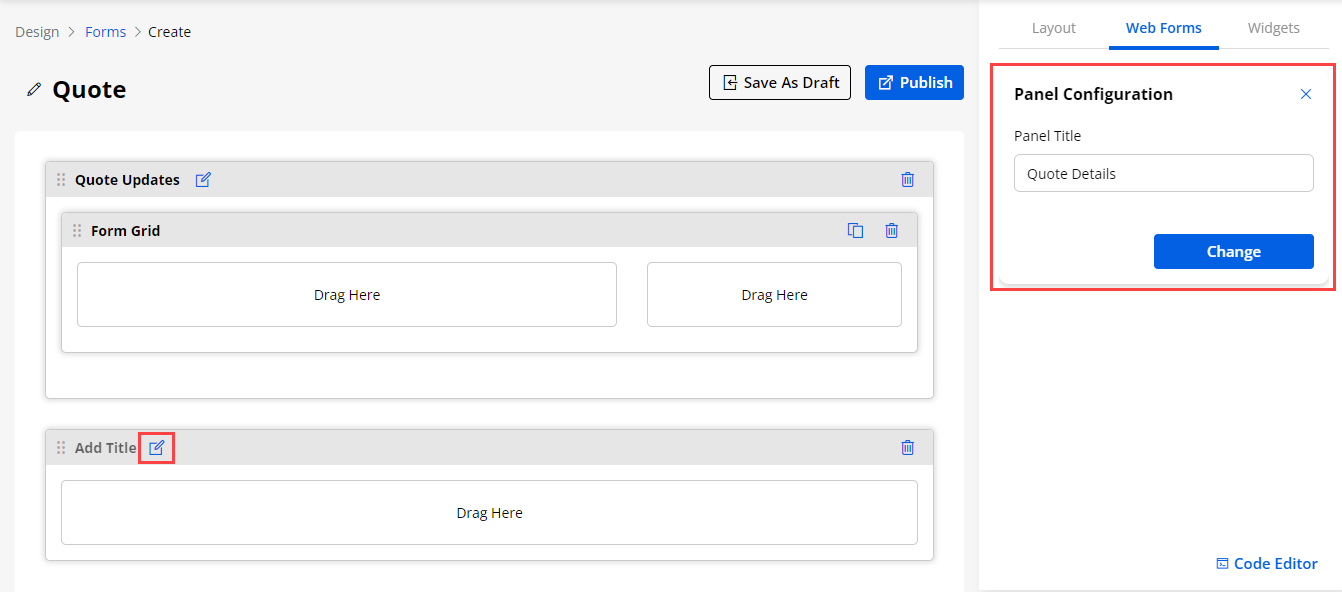Delete the Add Title panel

(907, 448)
